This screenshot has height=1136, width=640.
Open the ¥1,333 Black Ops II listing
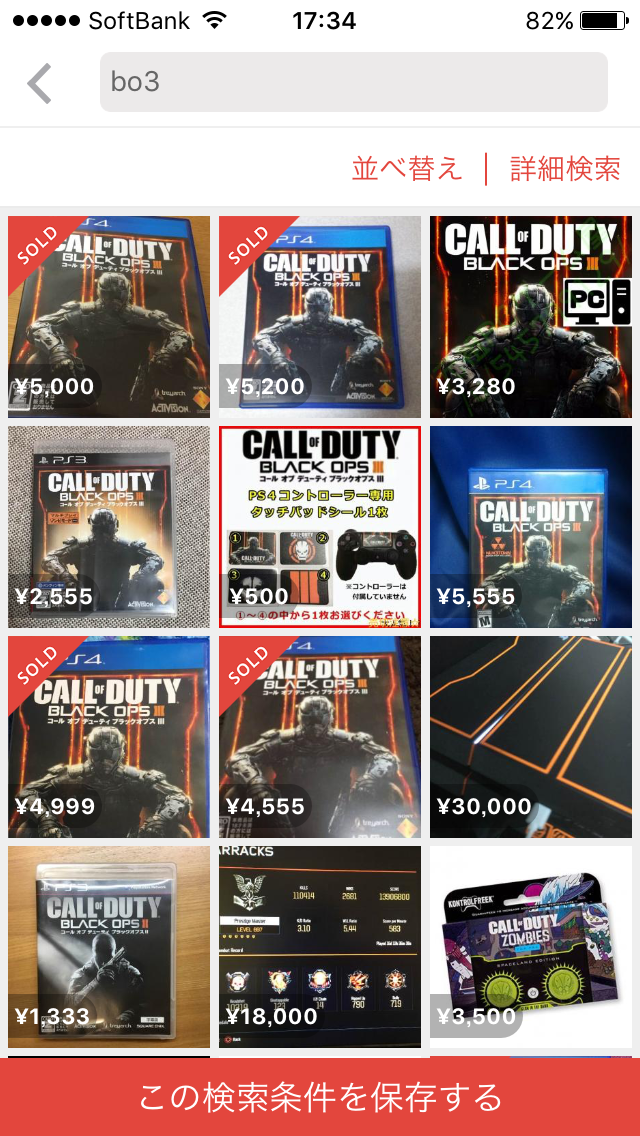tap(109, 947)
